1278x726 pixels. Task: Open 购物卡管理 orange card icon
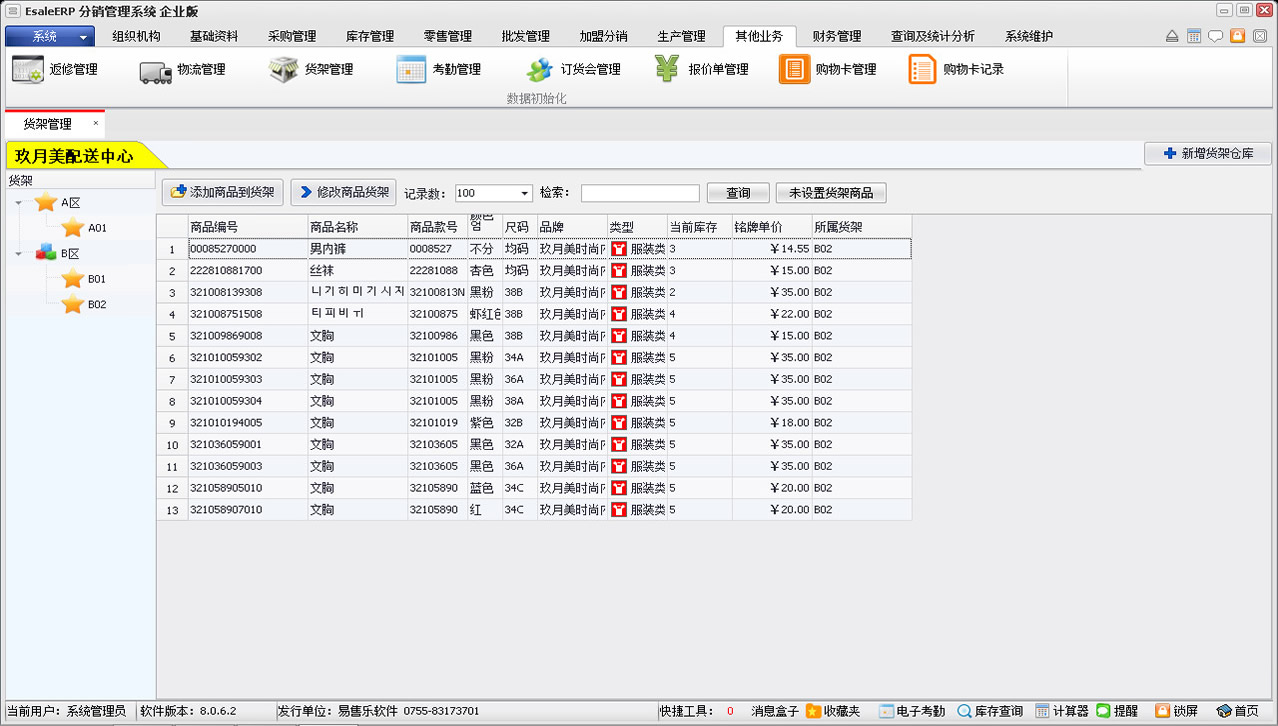795,70
